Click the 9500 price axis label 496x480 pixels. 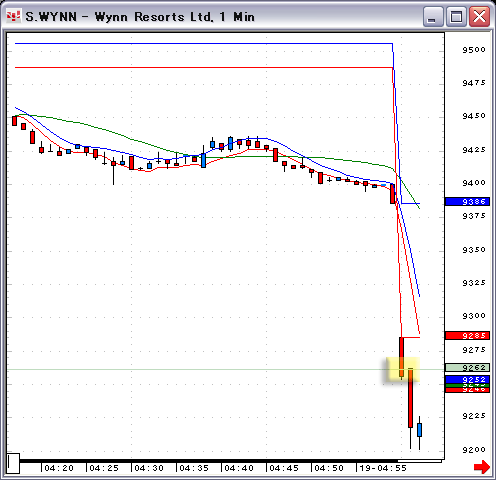pyautogui.click(x=474, y=50)
